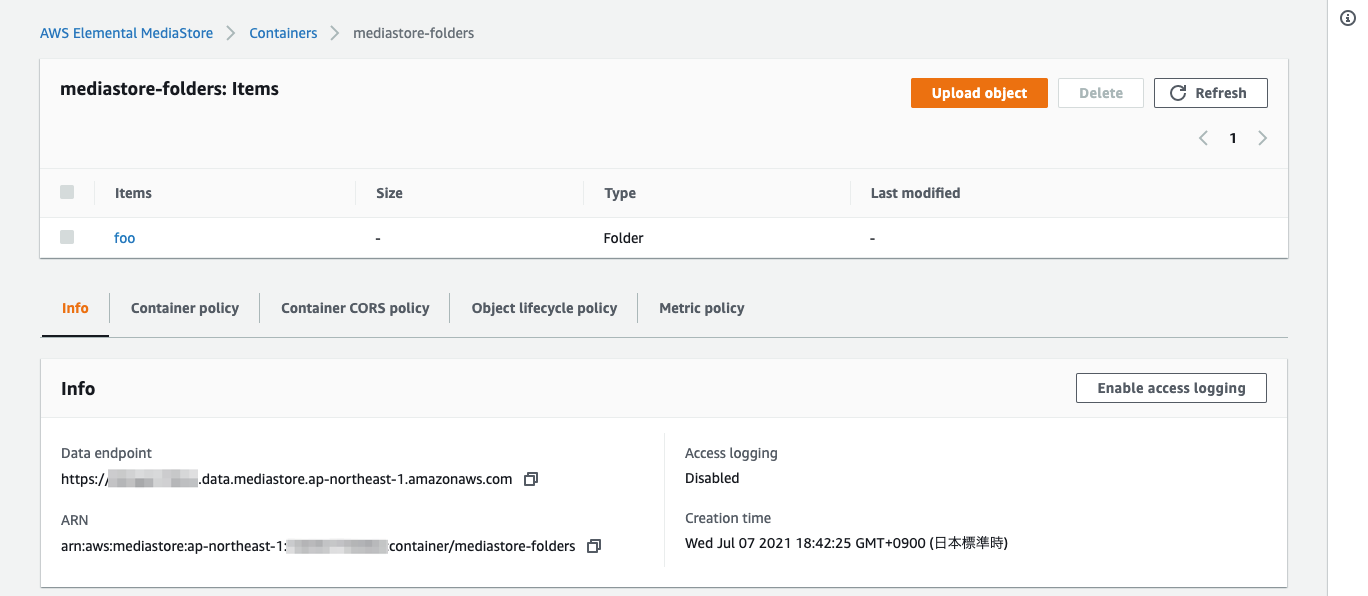This screenshot has width=1368, height=596.
Task: Click the Delete button
Action: 1101,93
